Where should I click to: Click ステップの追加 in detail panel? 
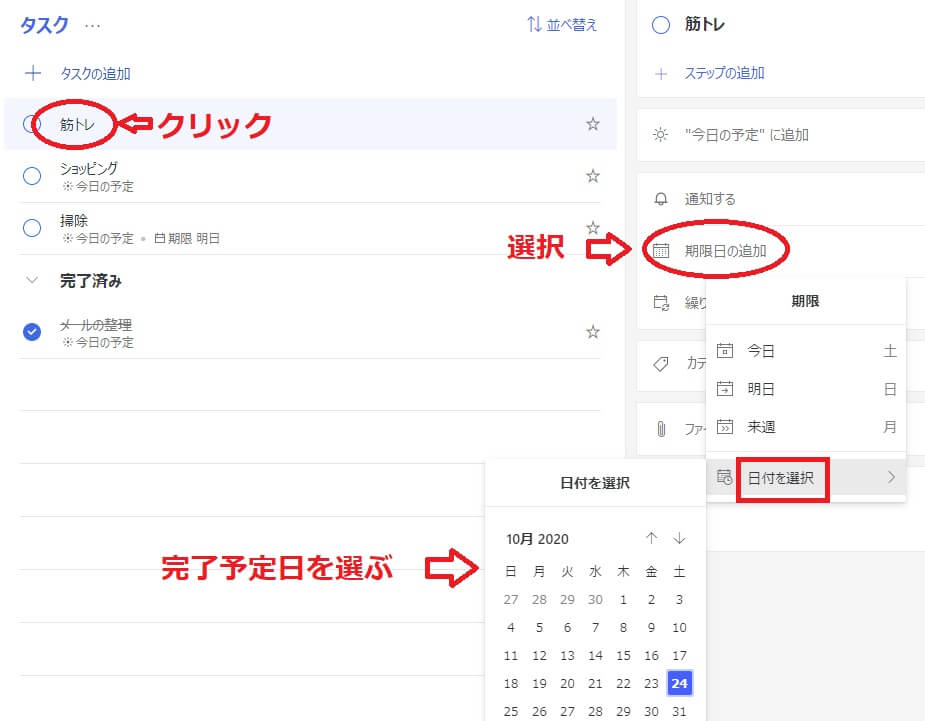point(724,73)
